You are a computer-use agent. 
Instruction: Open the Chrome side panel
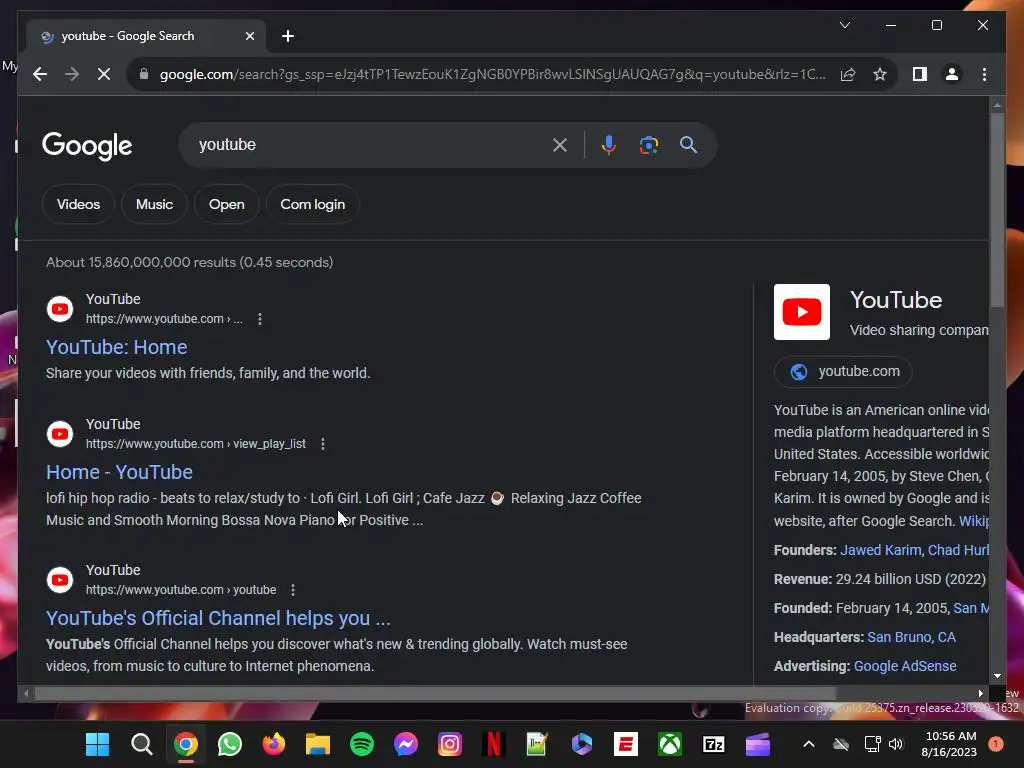coord(920,74)
